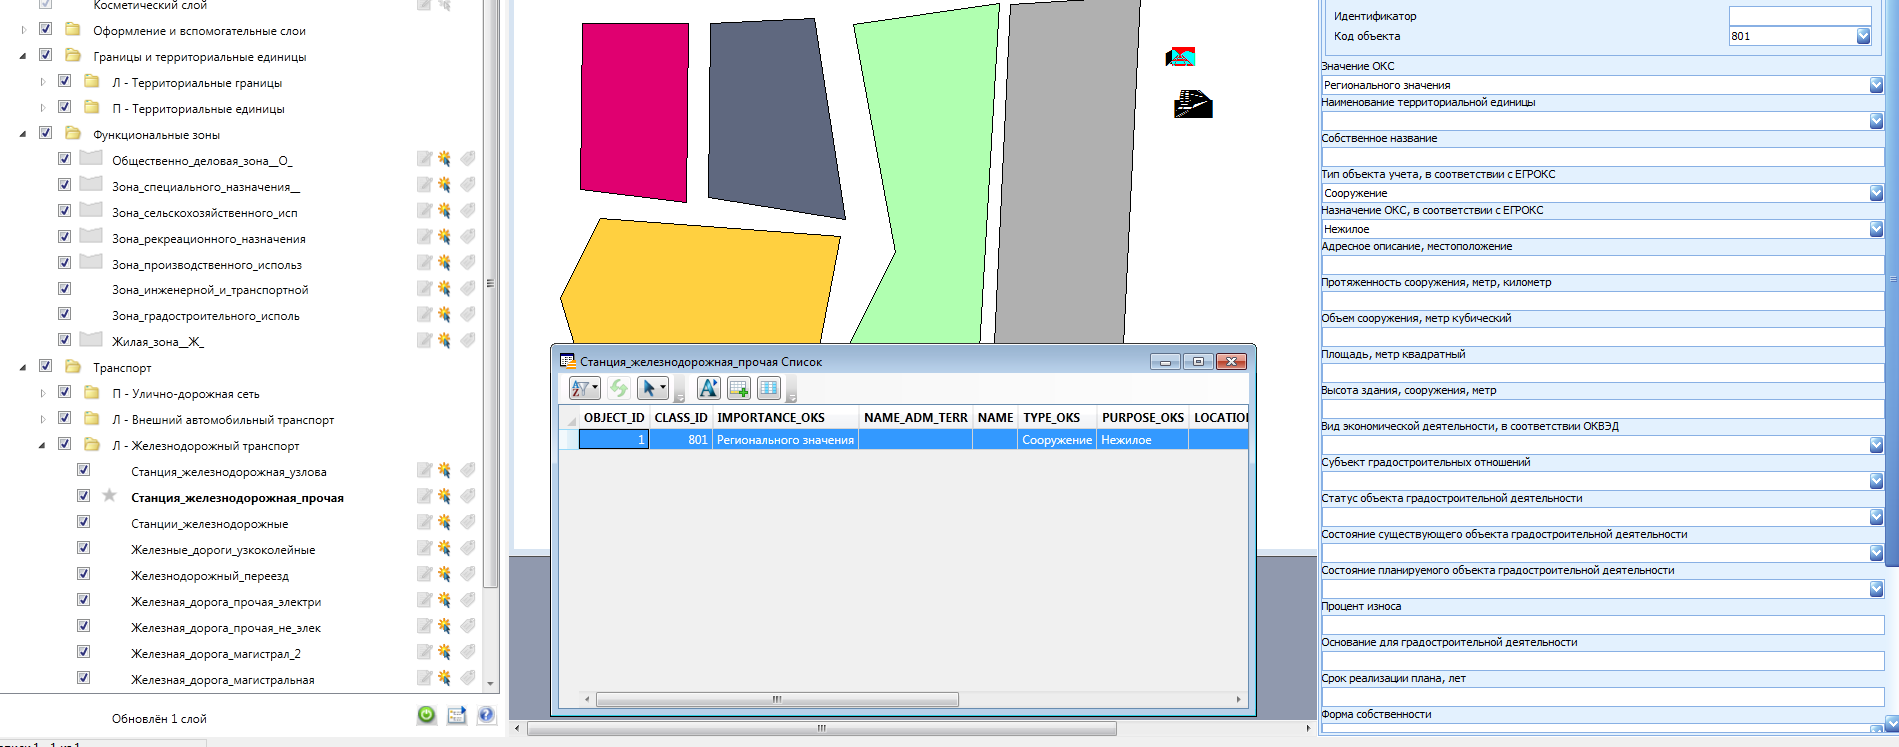This screenshot has height=747, width=1899.
Task: Toggle the Зона_рекреационного_назначения layer checkbox
Action: coord(65,237)
